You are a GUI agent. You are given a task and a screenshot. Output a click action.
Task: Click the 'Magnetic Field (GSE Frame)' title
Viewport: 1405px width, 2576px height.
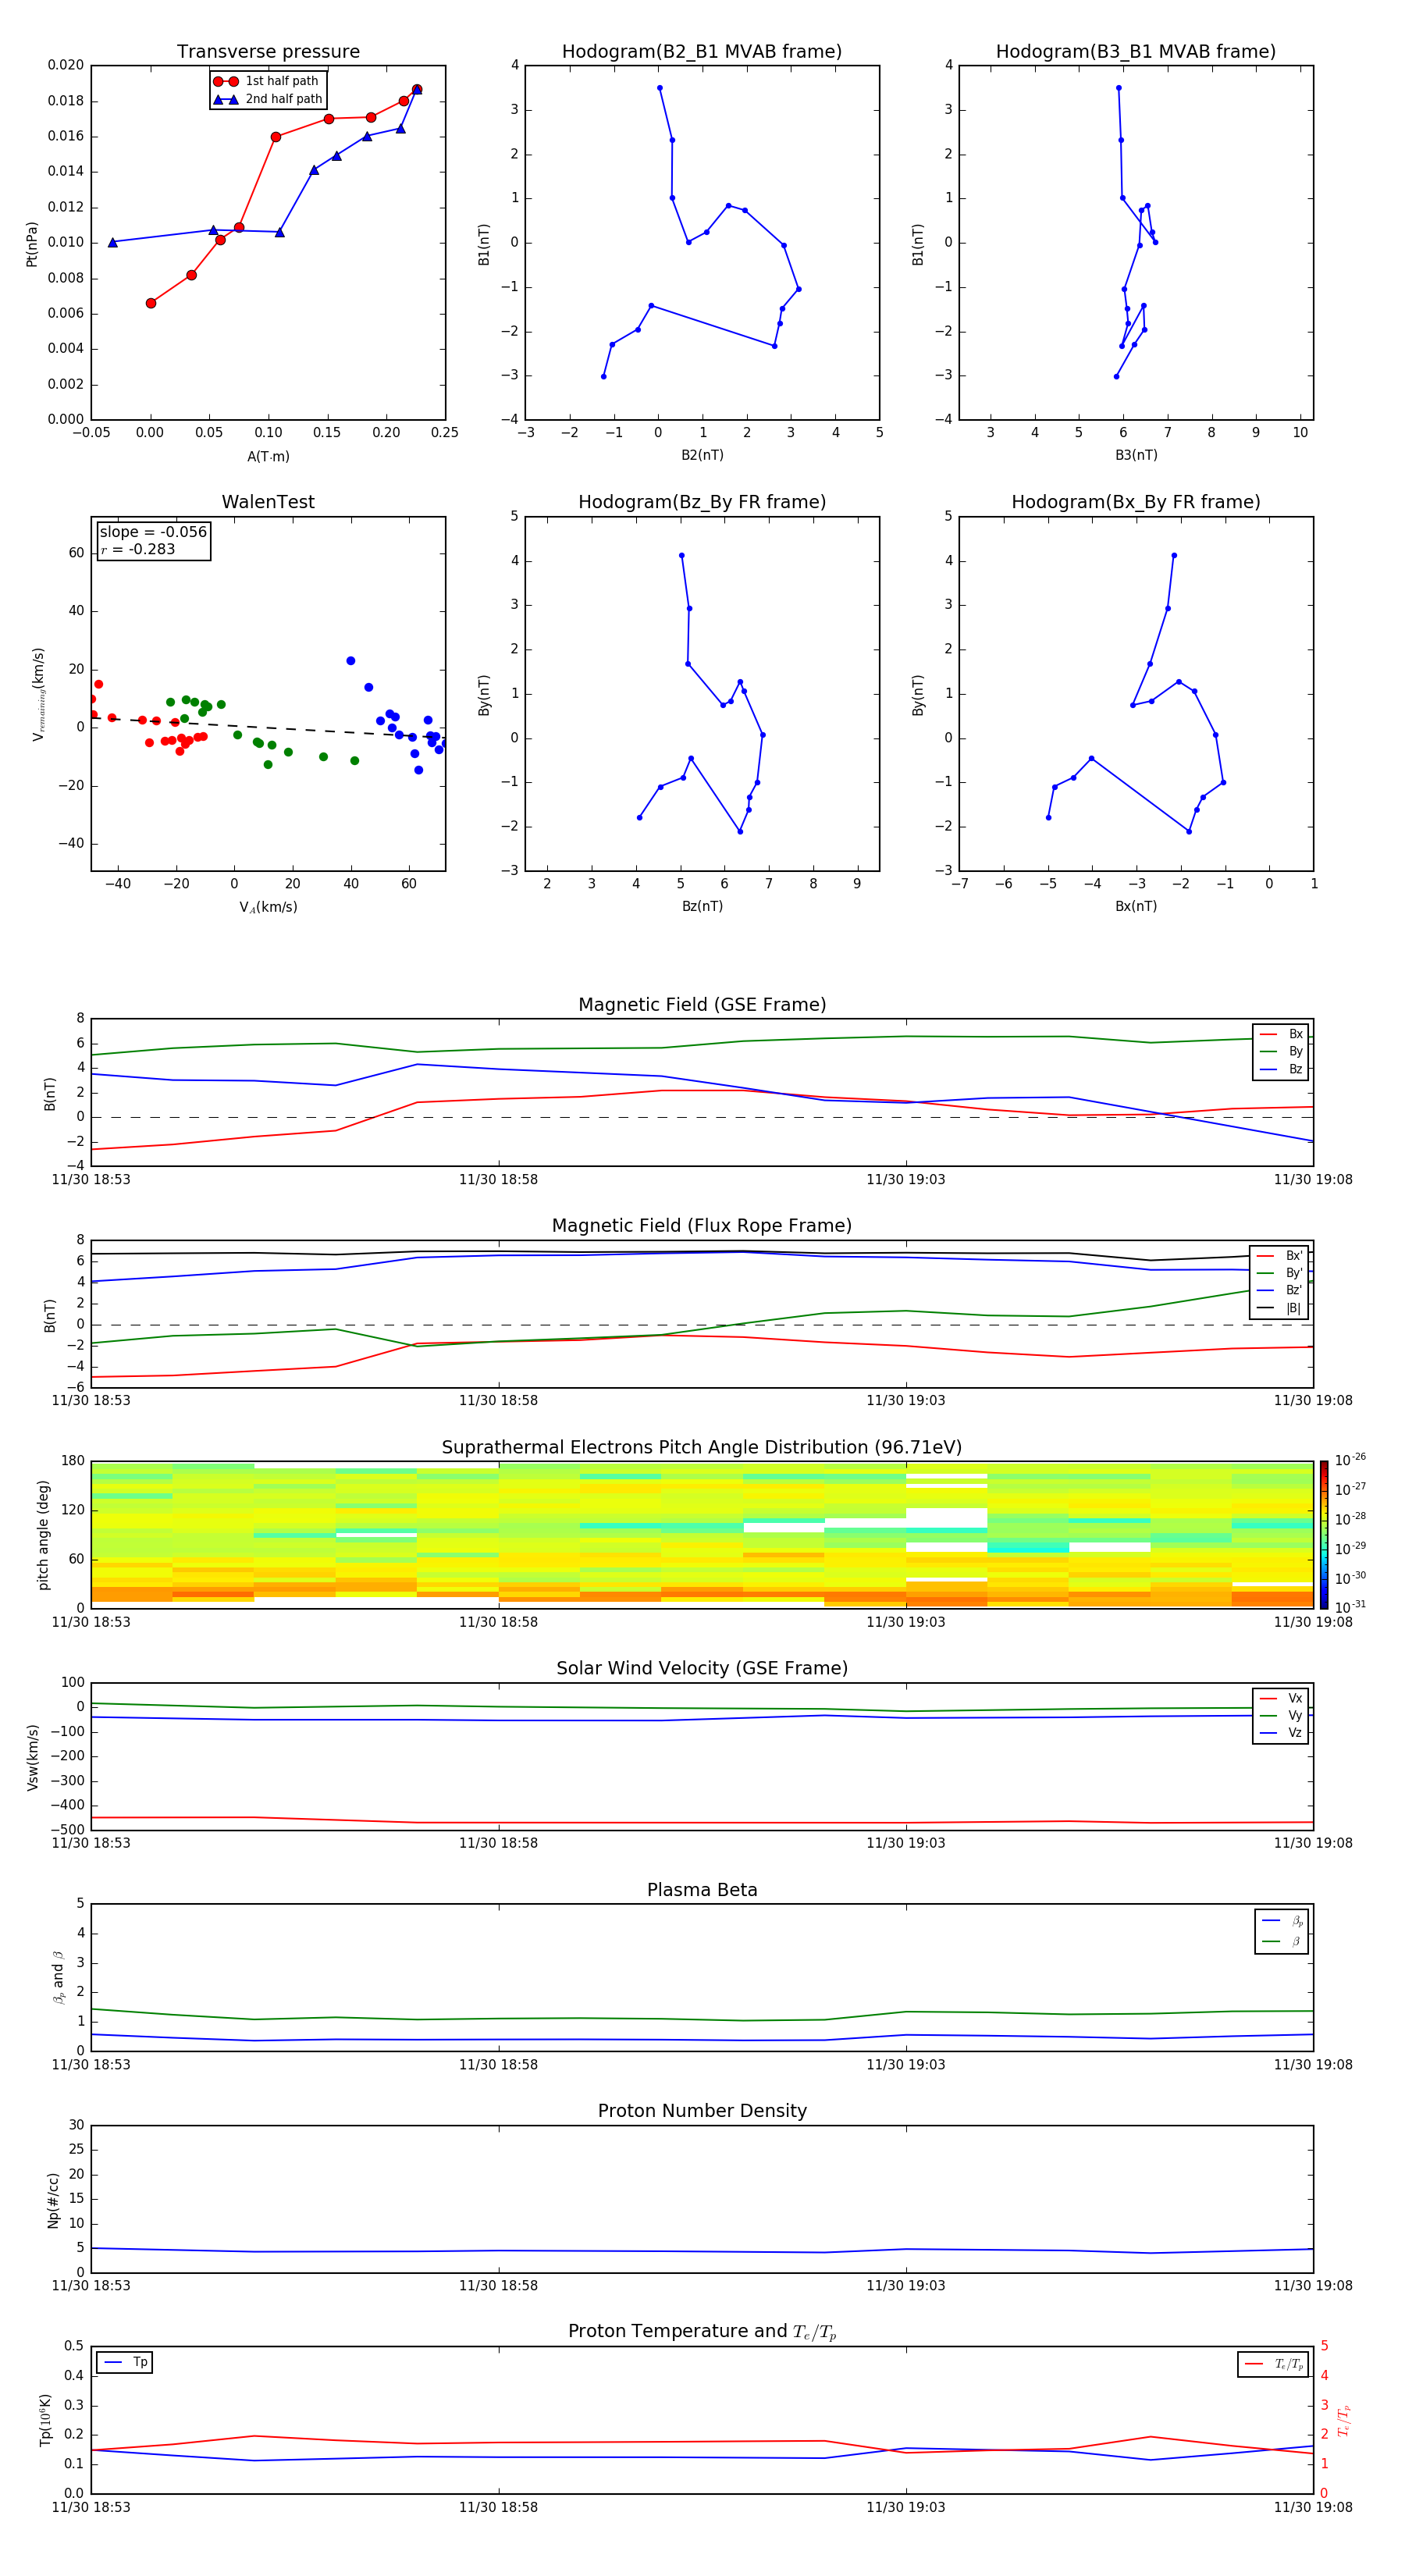tap(702, 1005)
